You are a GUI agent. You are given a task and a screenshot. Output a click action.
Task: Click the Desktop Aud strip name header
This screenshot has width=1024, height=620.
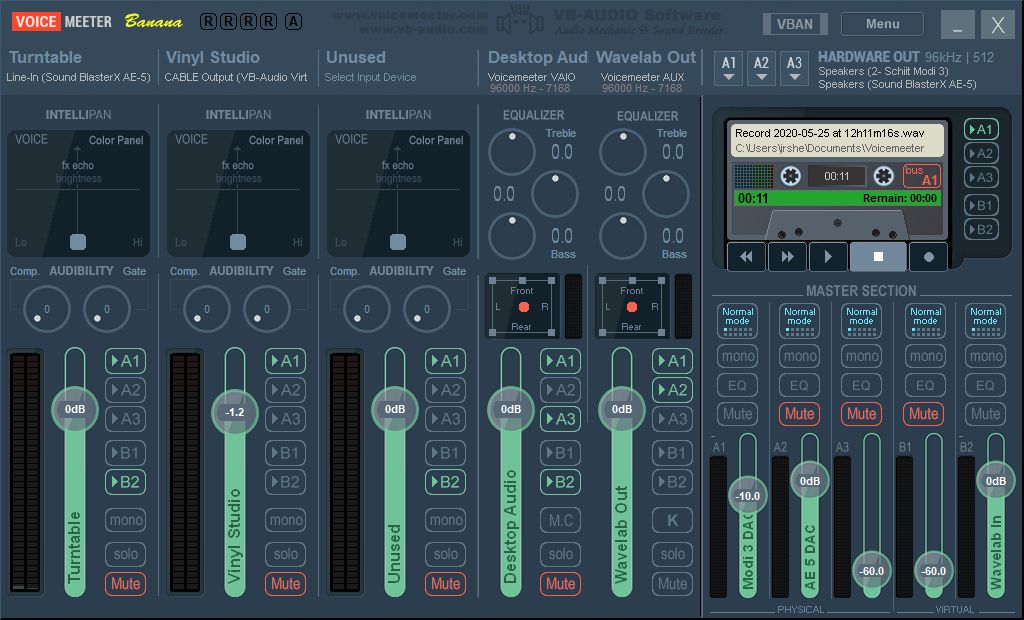pyautogui.click(x=537, y=57)
